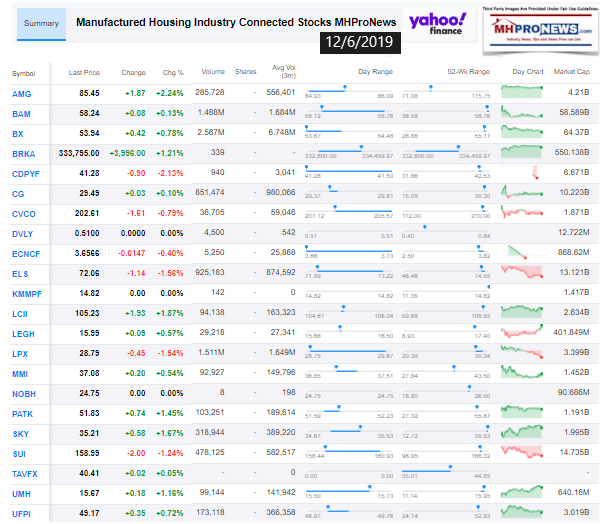Select BX average volume 6.748M

282,133
